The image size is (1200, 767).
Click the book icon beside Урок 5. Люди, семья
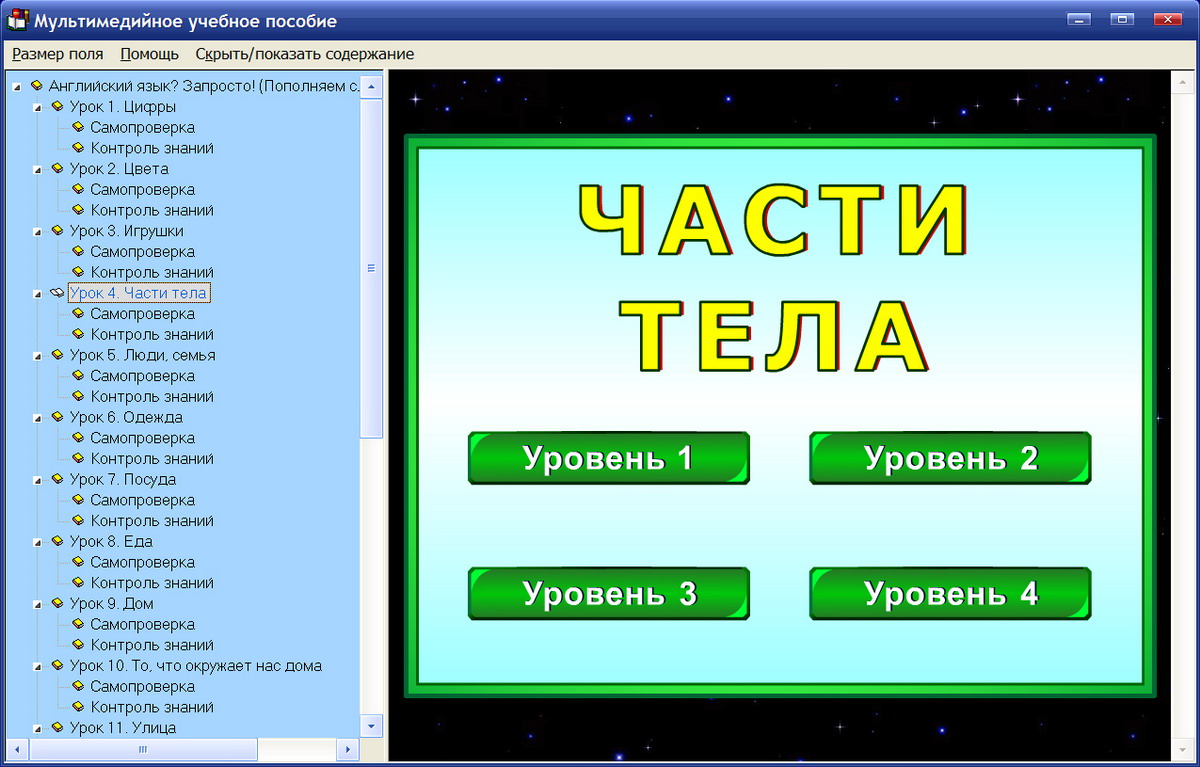[57, 355]
